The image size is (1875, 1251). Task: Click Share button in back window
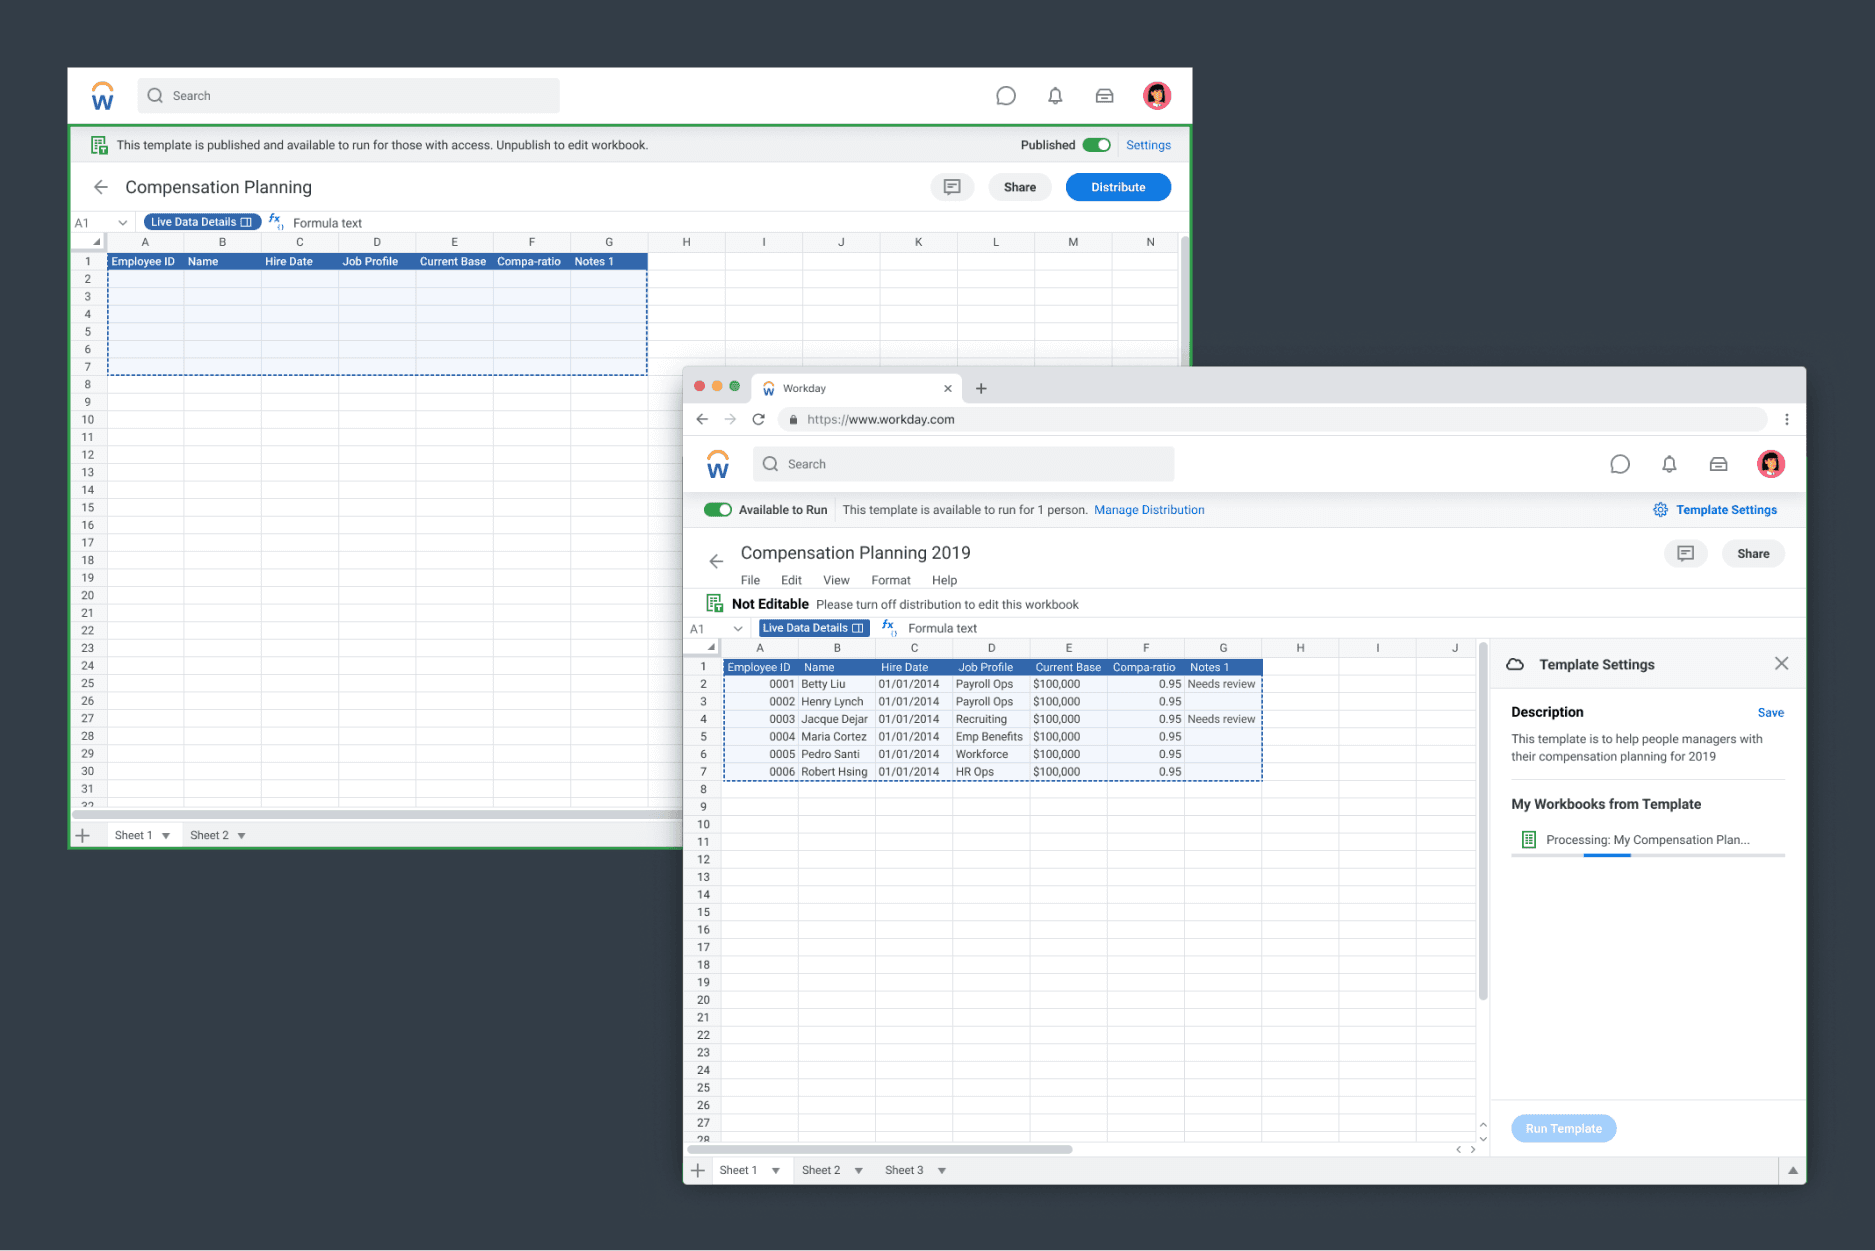tap(1020, 187)
